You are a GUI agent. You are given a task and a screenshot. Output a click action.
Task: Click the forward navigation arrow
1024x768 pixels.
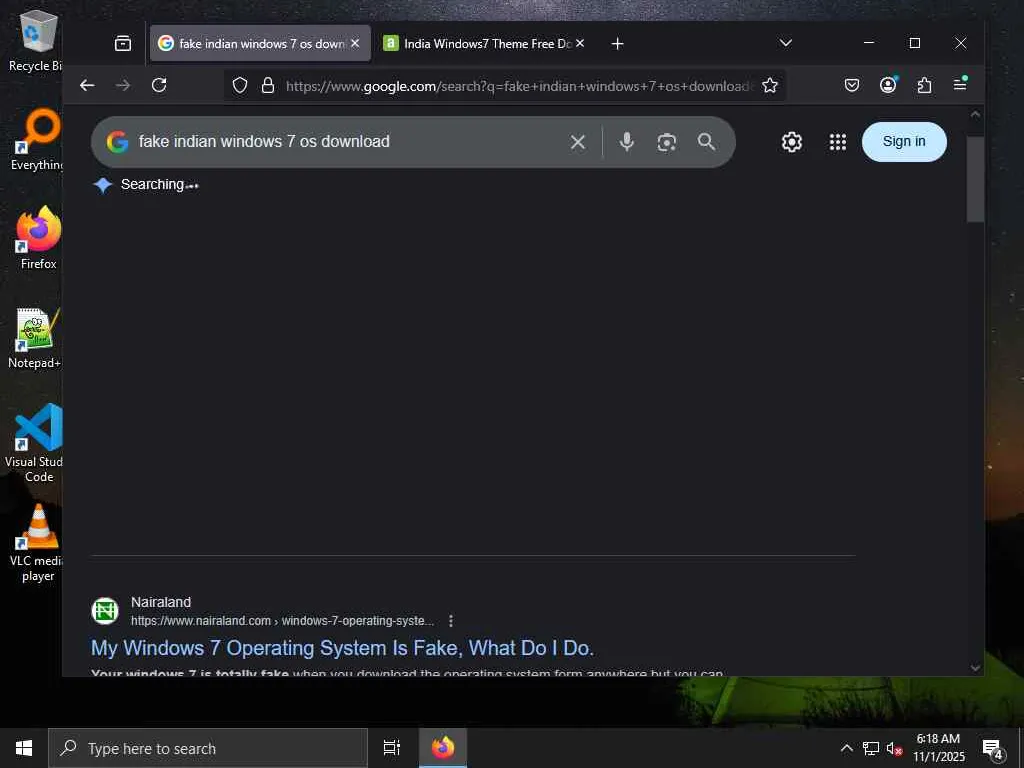(x=123, y=86)
